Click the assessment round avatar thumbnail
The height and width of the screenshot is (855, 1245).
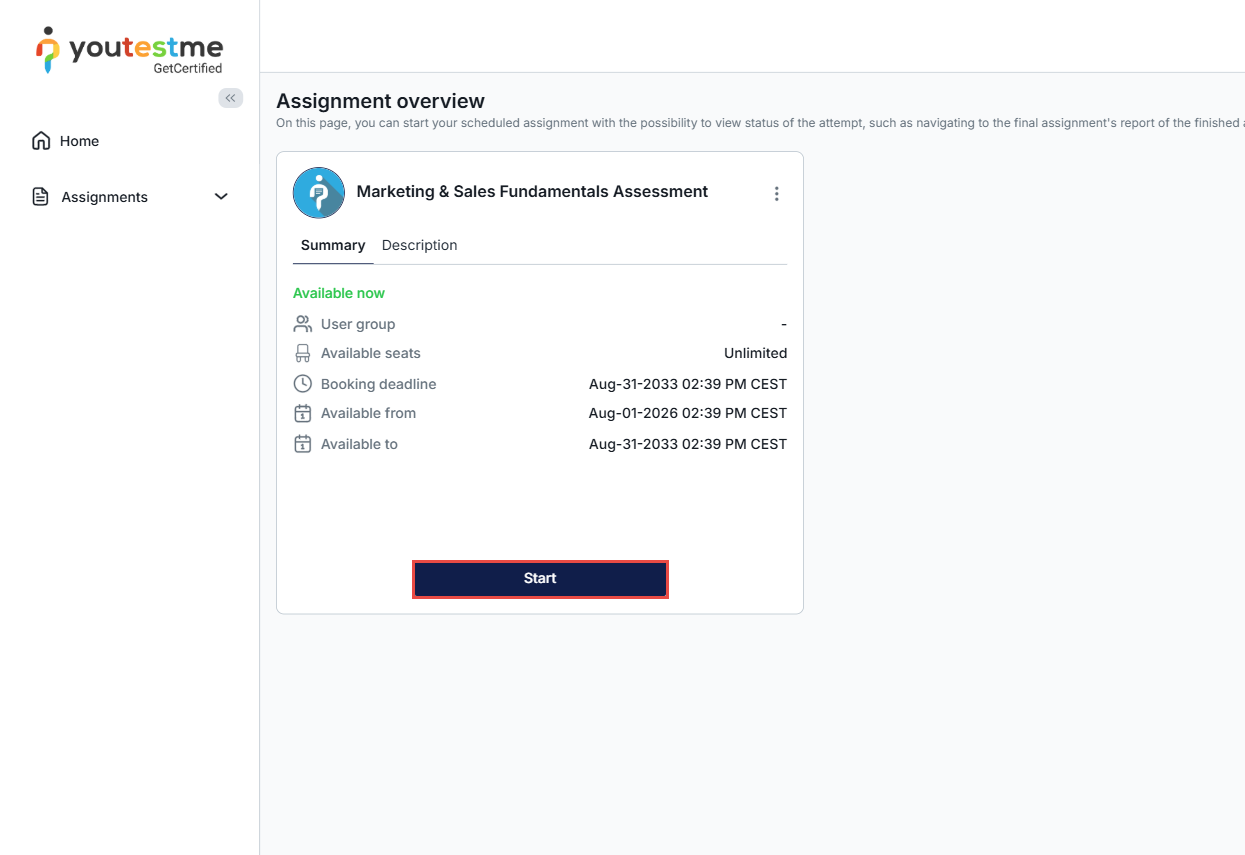319,193
